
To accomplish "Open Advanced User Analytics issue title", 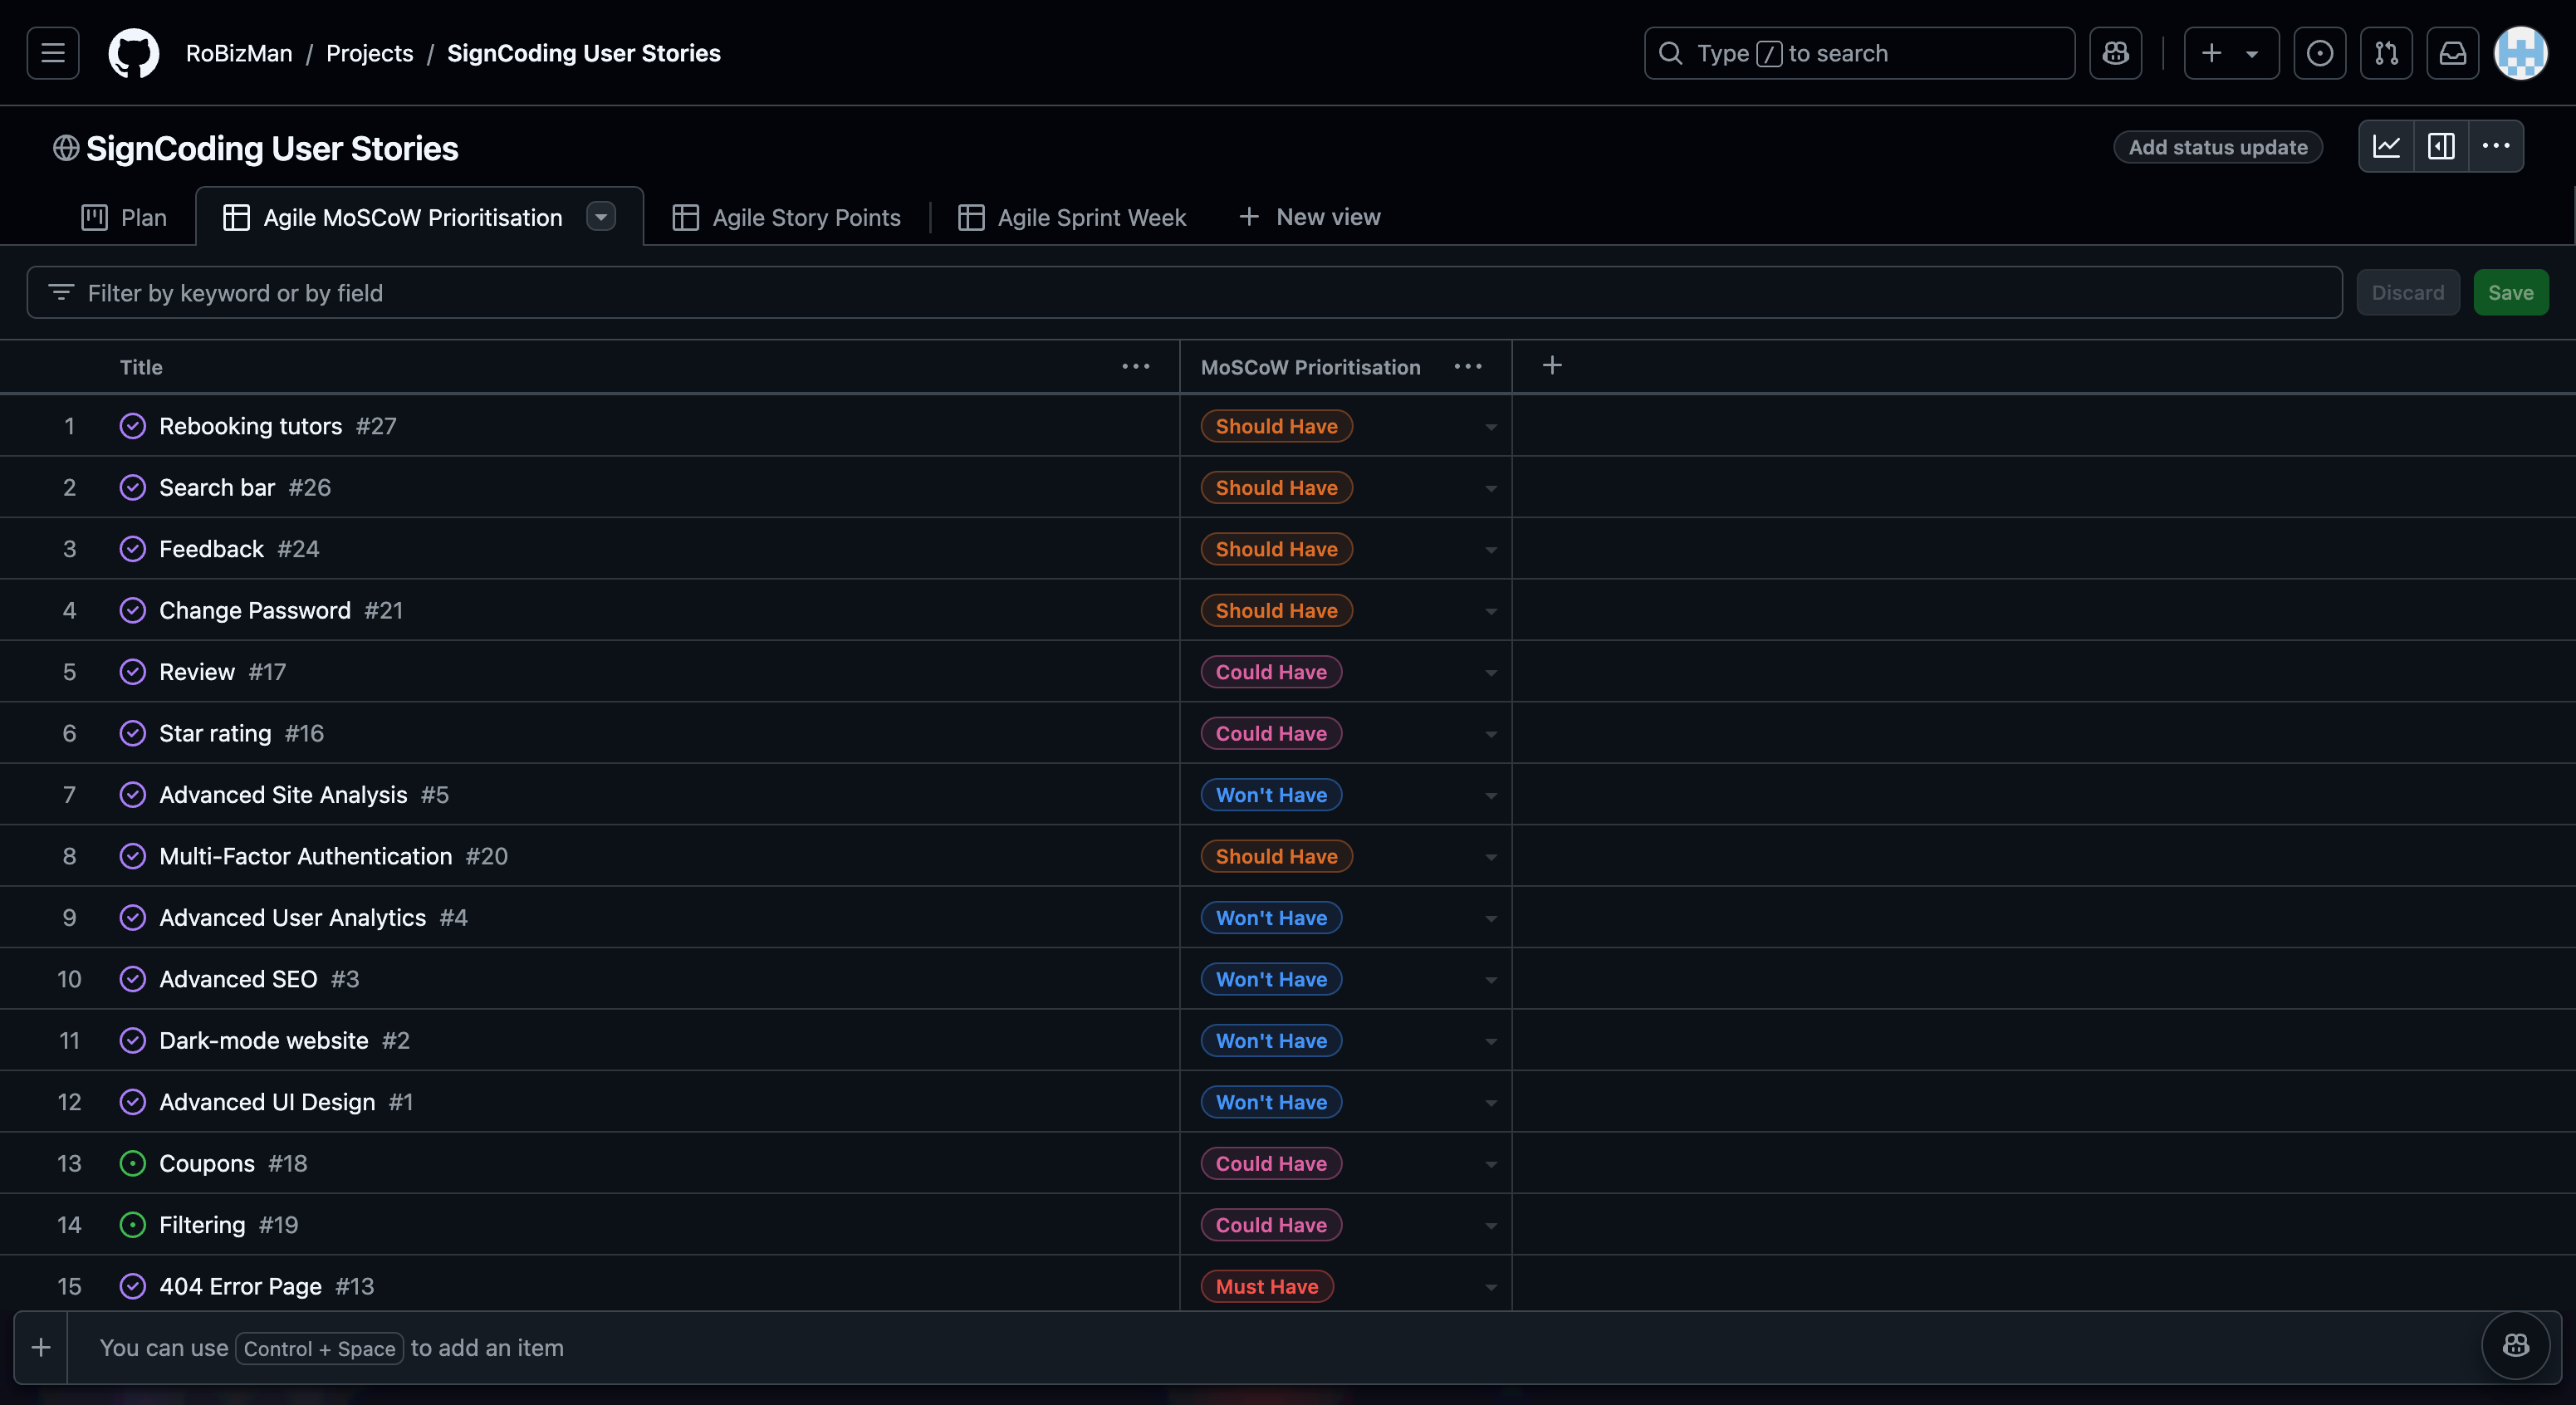I will pos(292,917).
